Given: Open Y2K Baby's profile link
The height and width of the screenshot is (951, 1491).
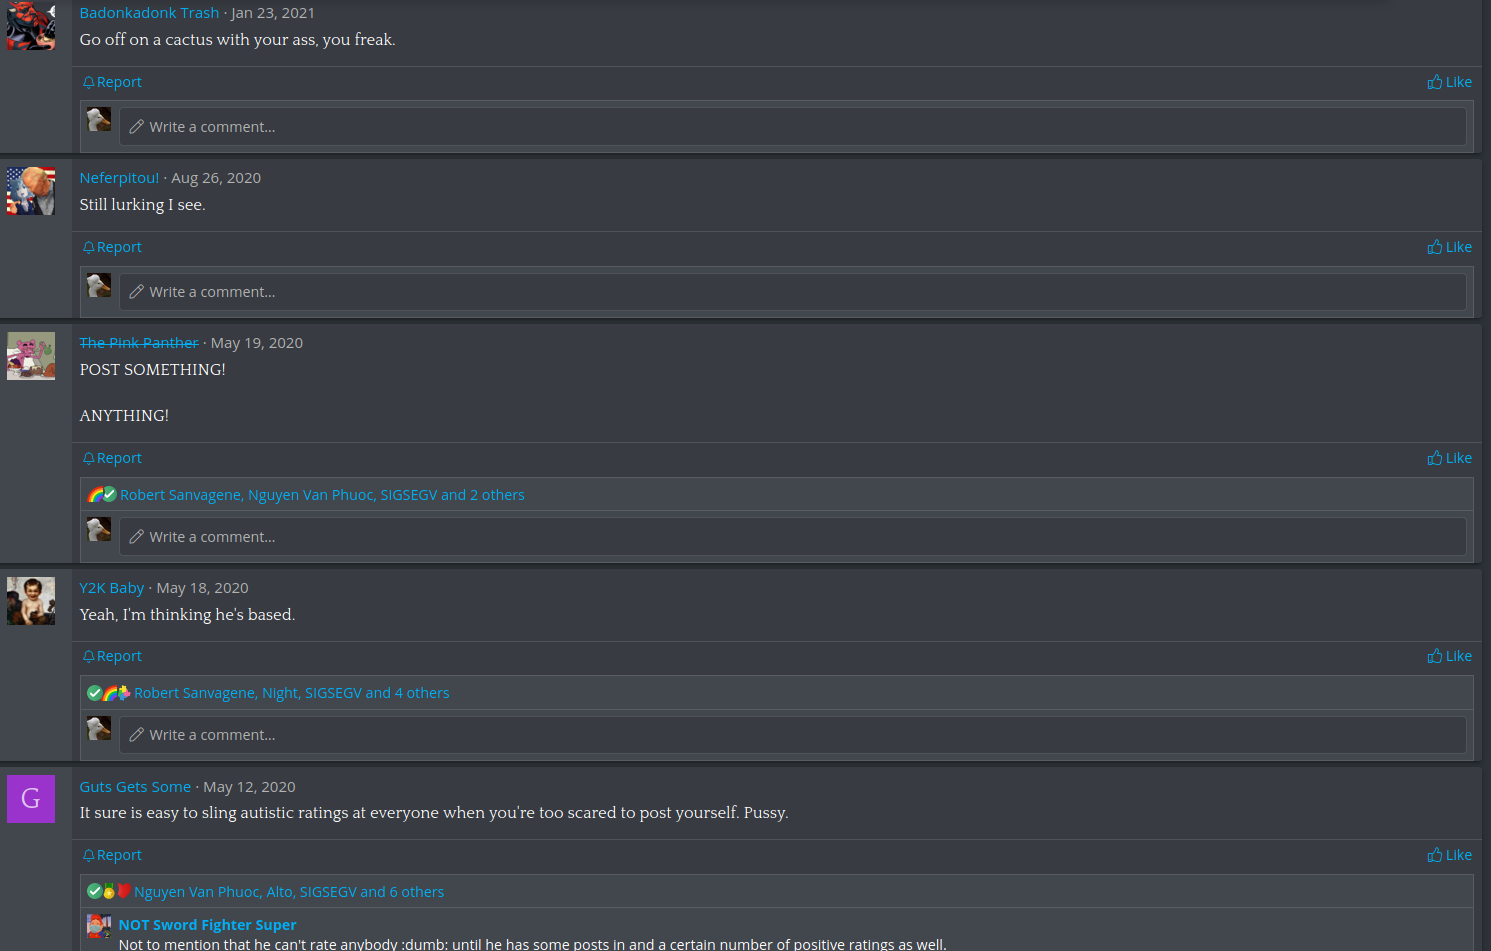Looking at the screenshot, I should (x=112, y=588).
